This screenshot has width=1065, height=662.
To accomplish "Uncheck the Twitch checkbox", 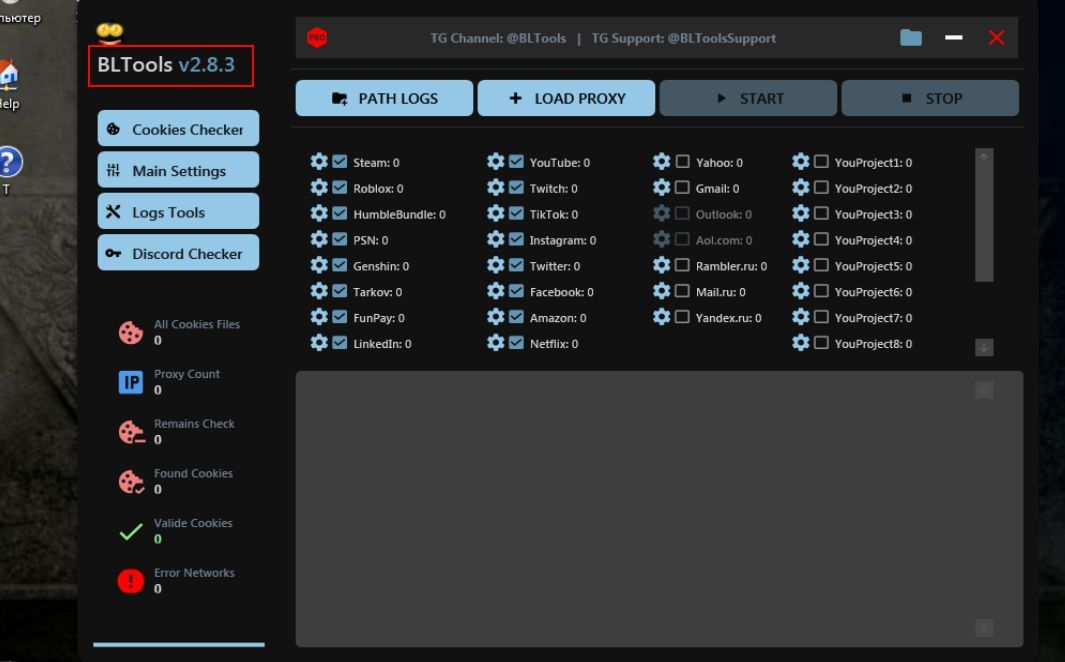I will [x=516, y=188].
